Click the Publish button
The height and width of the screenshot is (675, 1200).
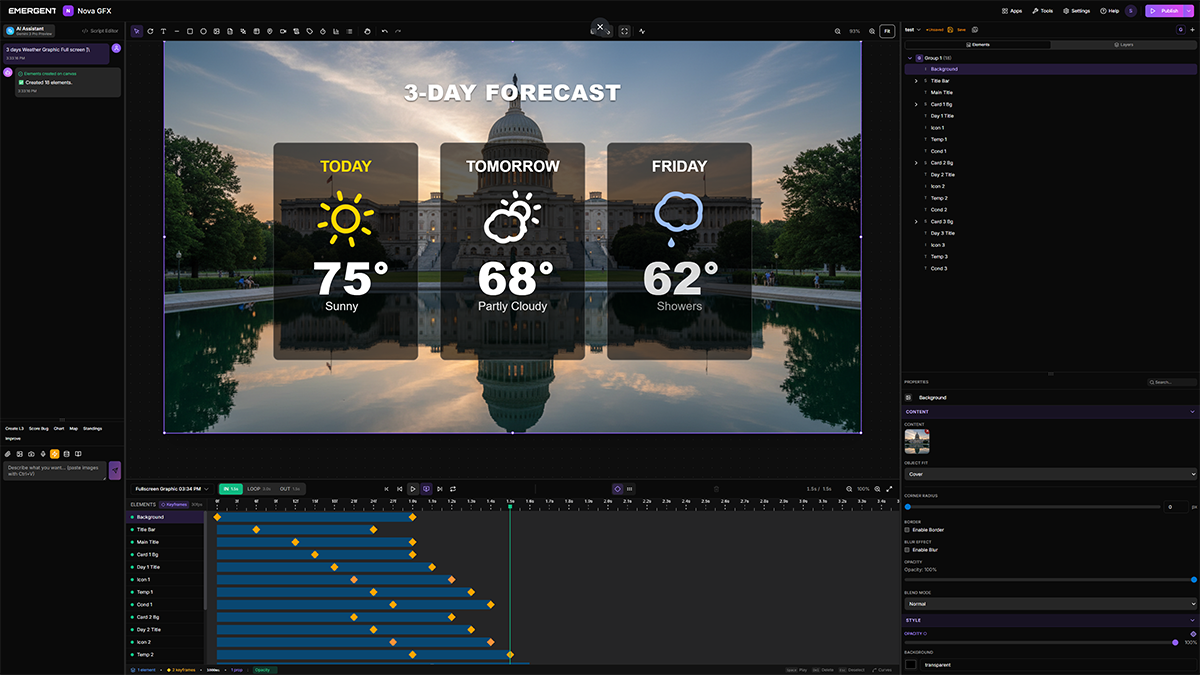tap(1163, 10)
